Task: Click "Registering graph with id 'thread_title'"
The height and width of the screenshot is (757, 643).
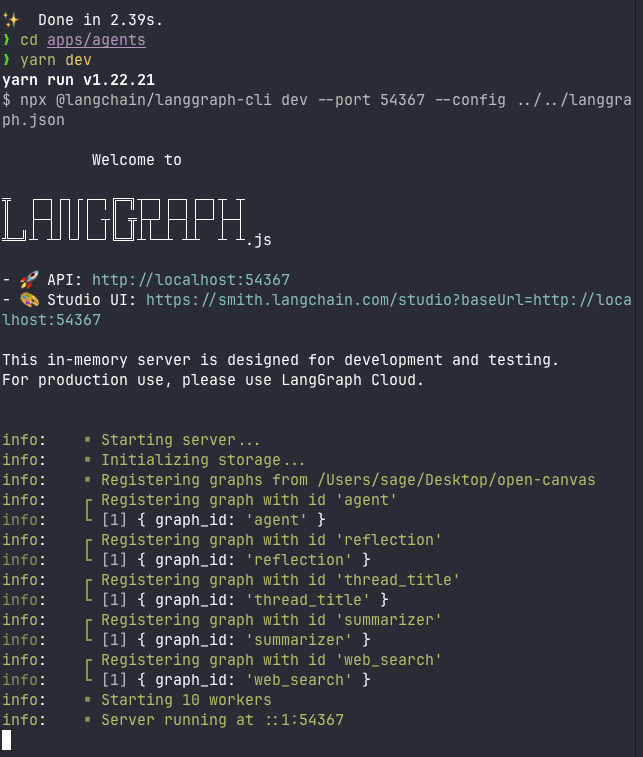Action: (x=280, y=580)
